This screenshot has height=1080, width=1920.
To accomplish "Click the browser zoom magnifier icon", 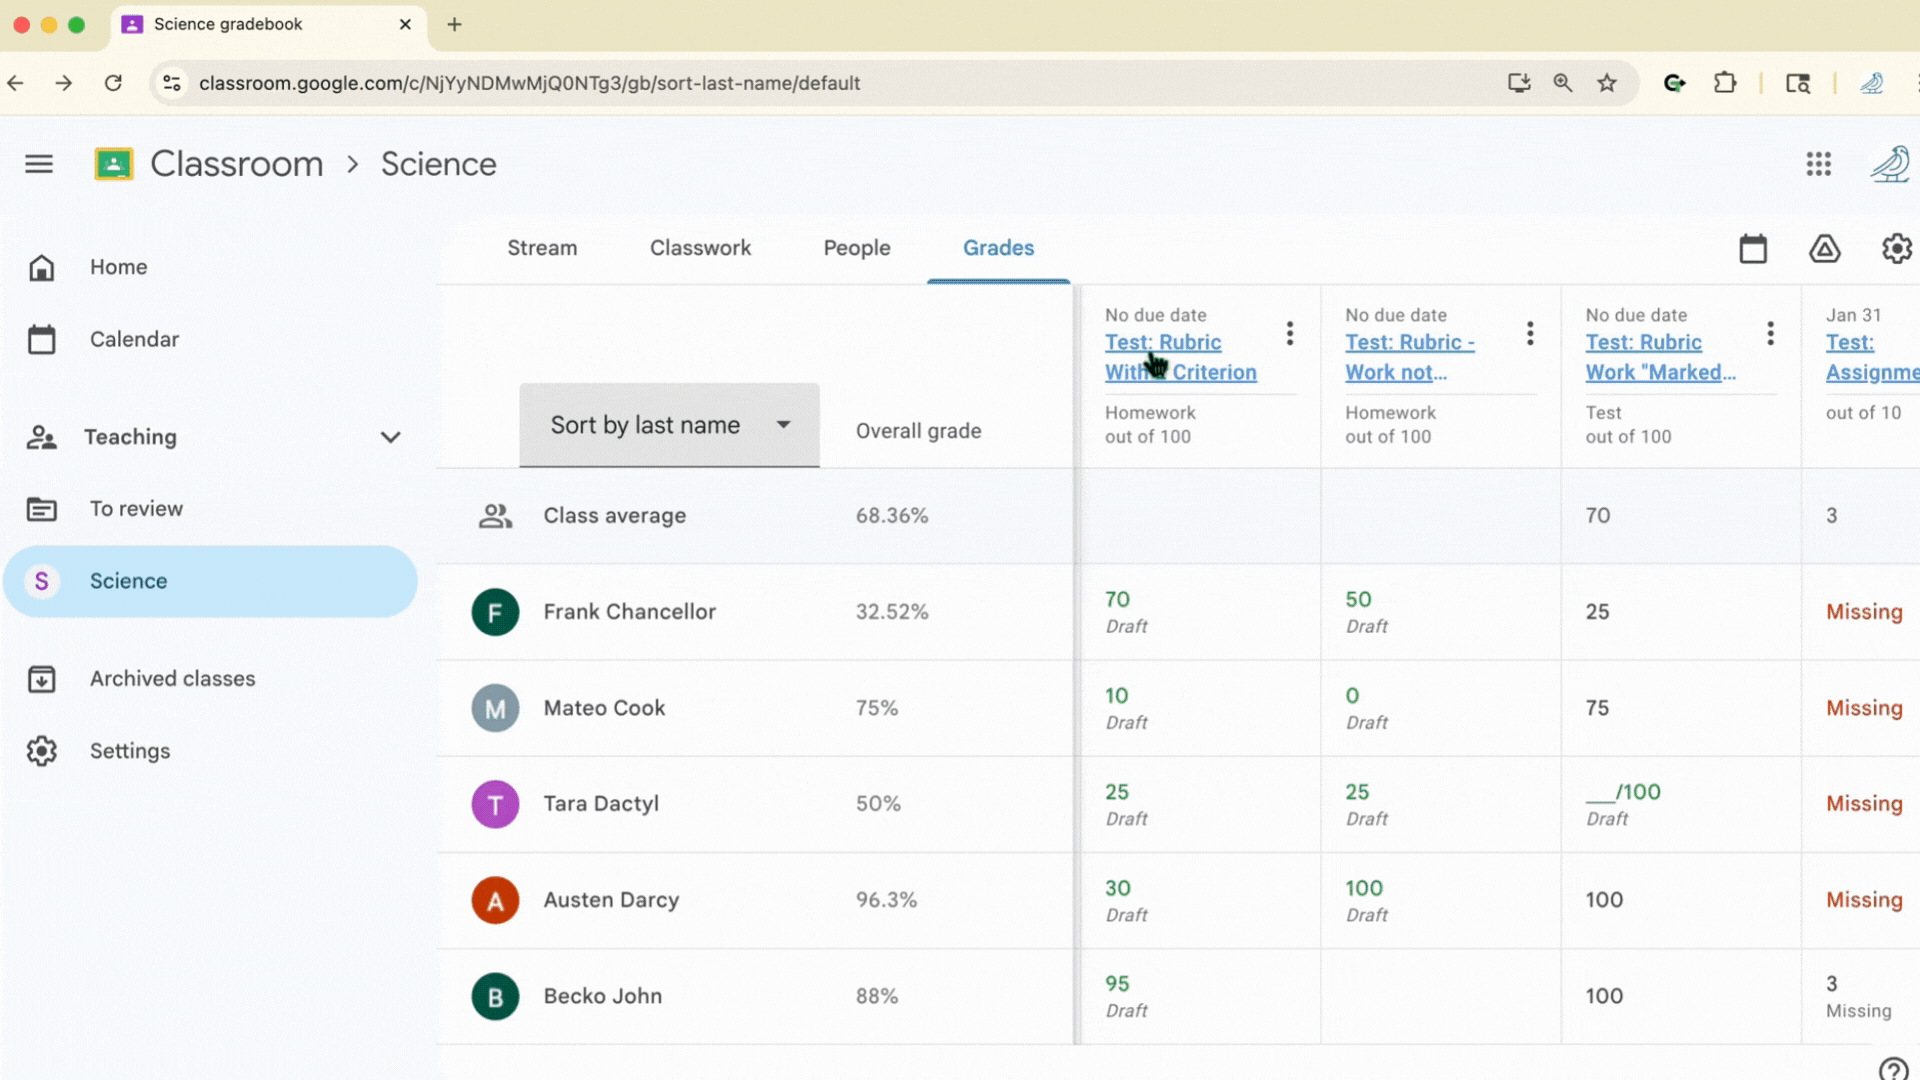I will (x=1563, y=83).
